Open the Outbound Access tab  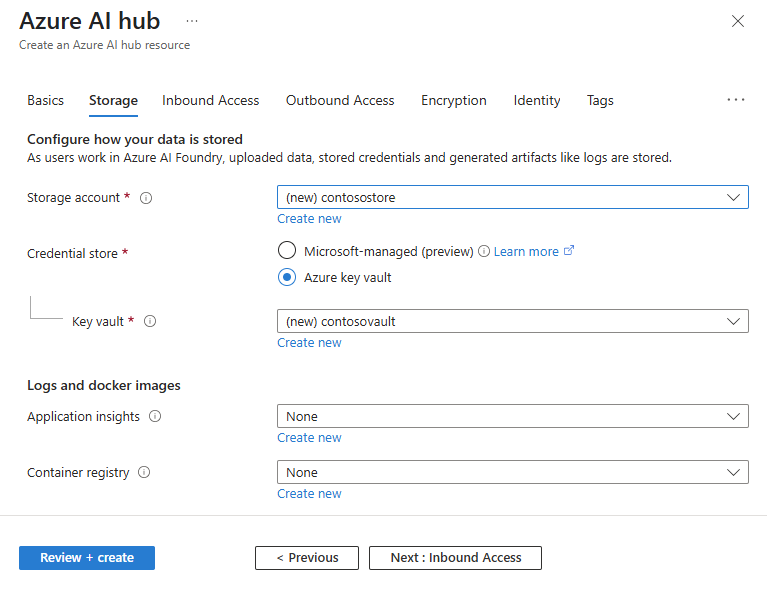point(340,100)
